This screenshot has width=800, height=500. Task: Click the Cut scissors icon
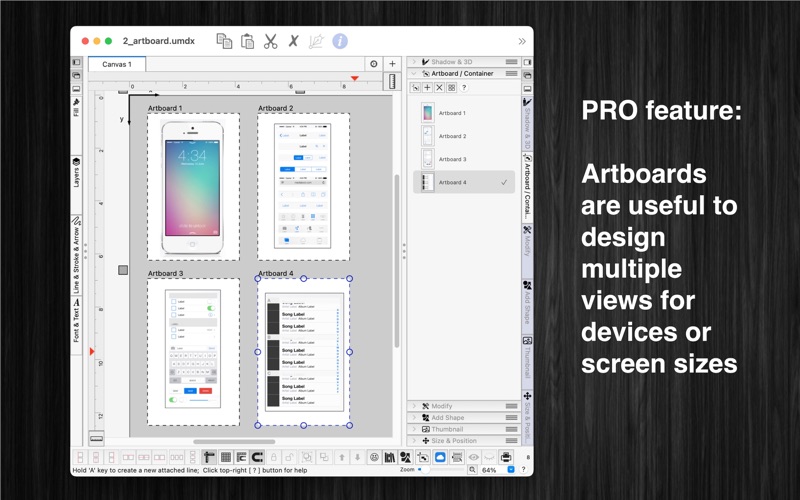[x=270, y=41]
